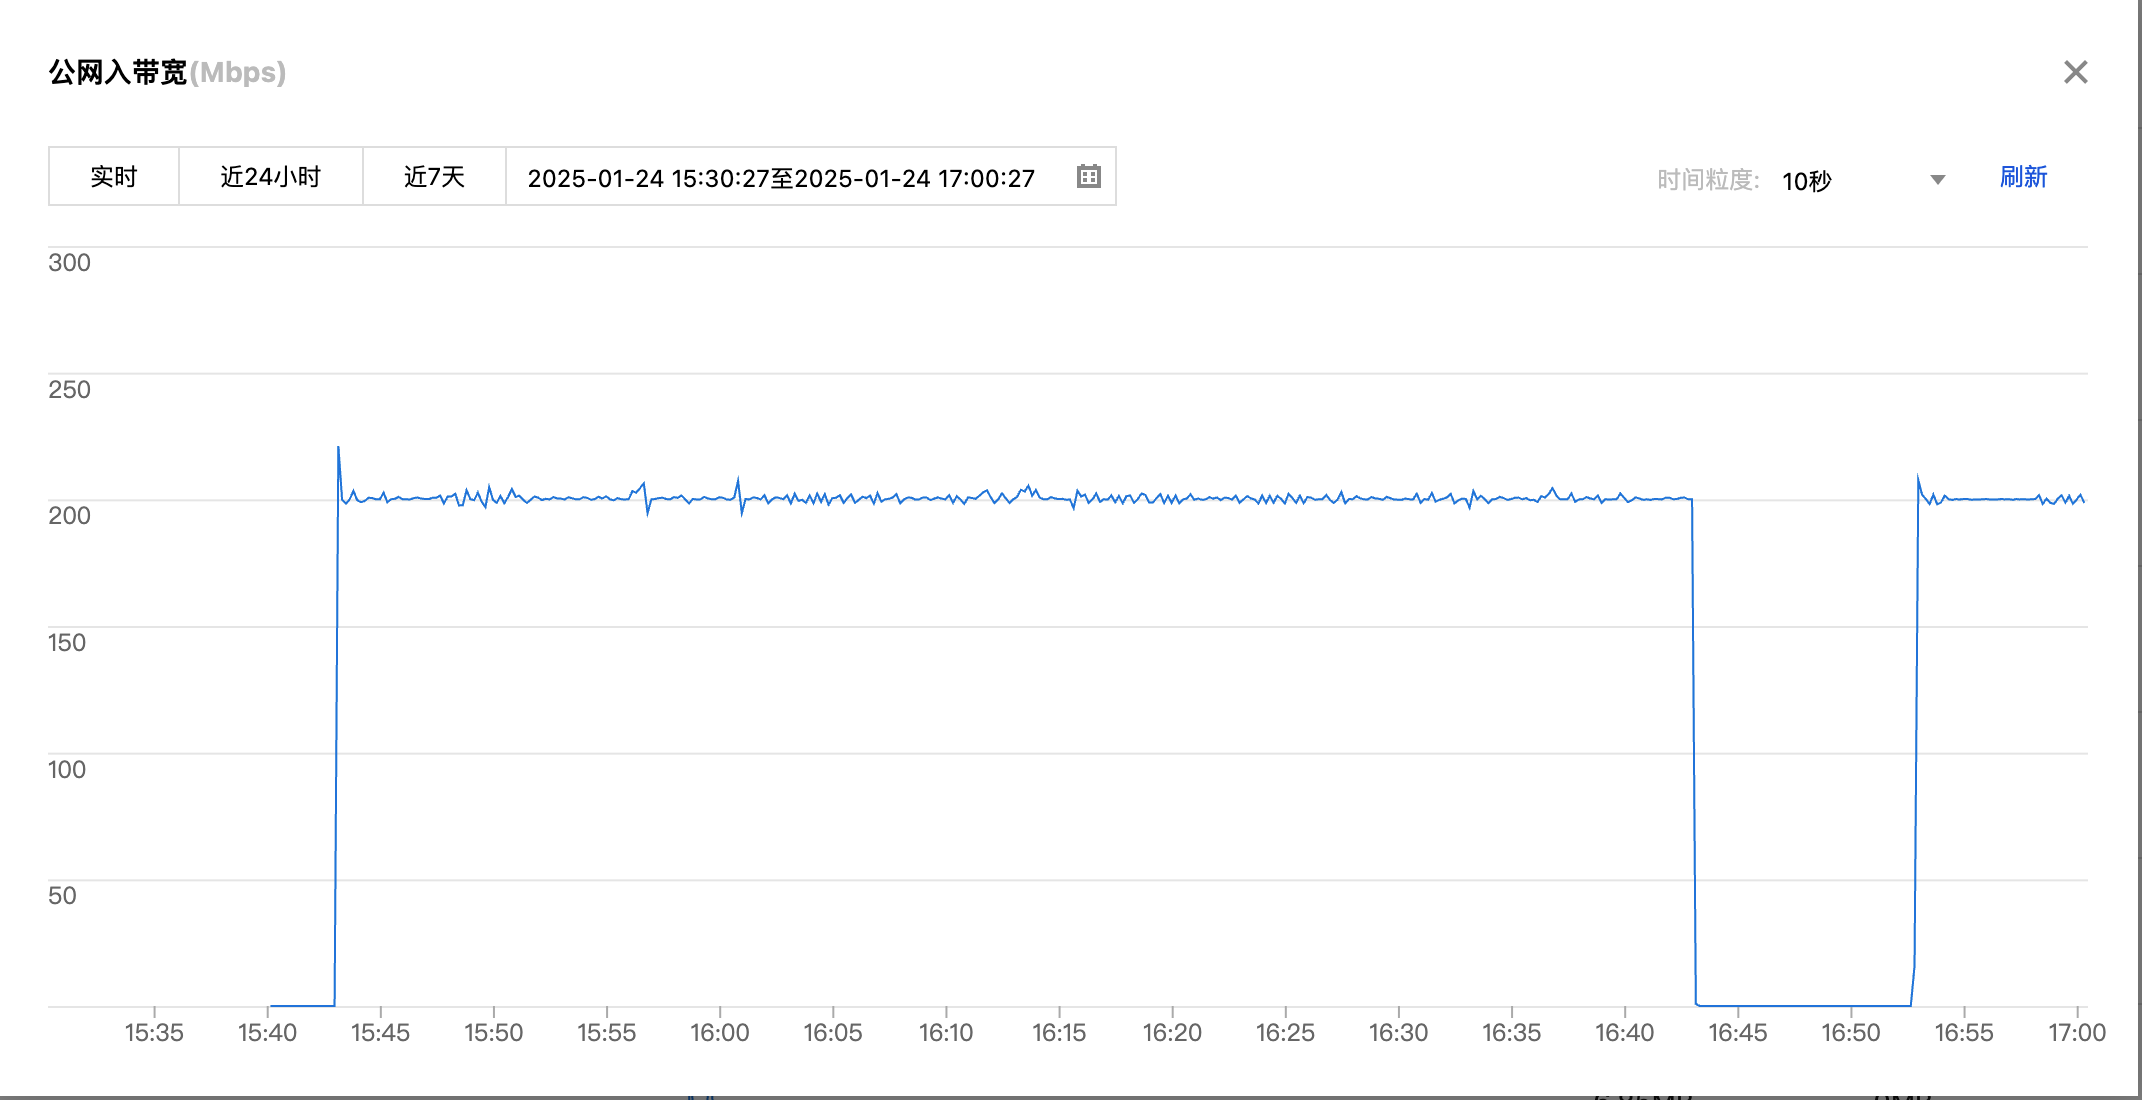Click the 16:25 x-axis label
Image resolution: width=2142 pixels, height=1100 pixels.
pyautogui.click(x=1285, y=1033)
